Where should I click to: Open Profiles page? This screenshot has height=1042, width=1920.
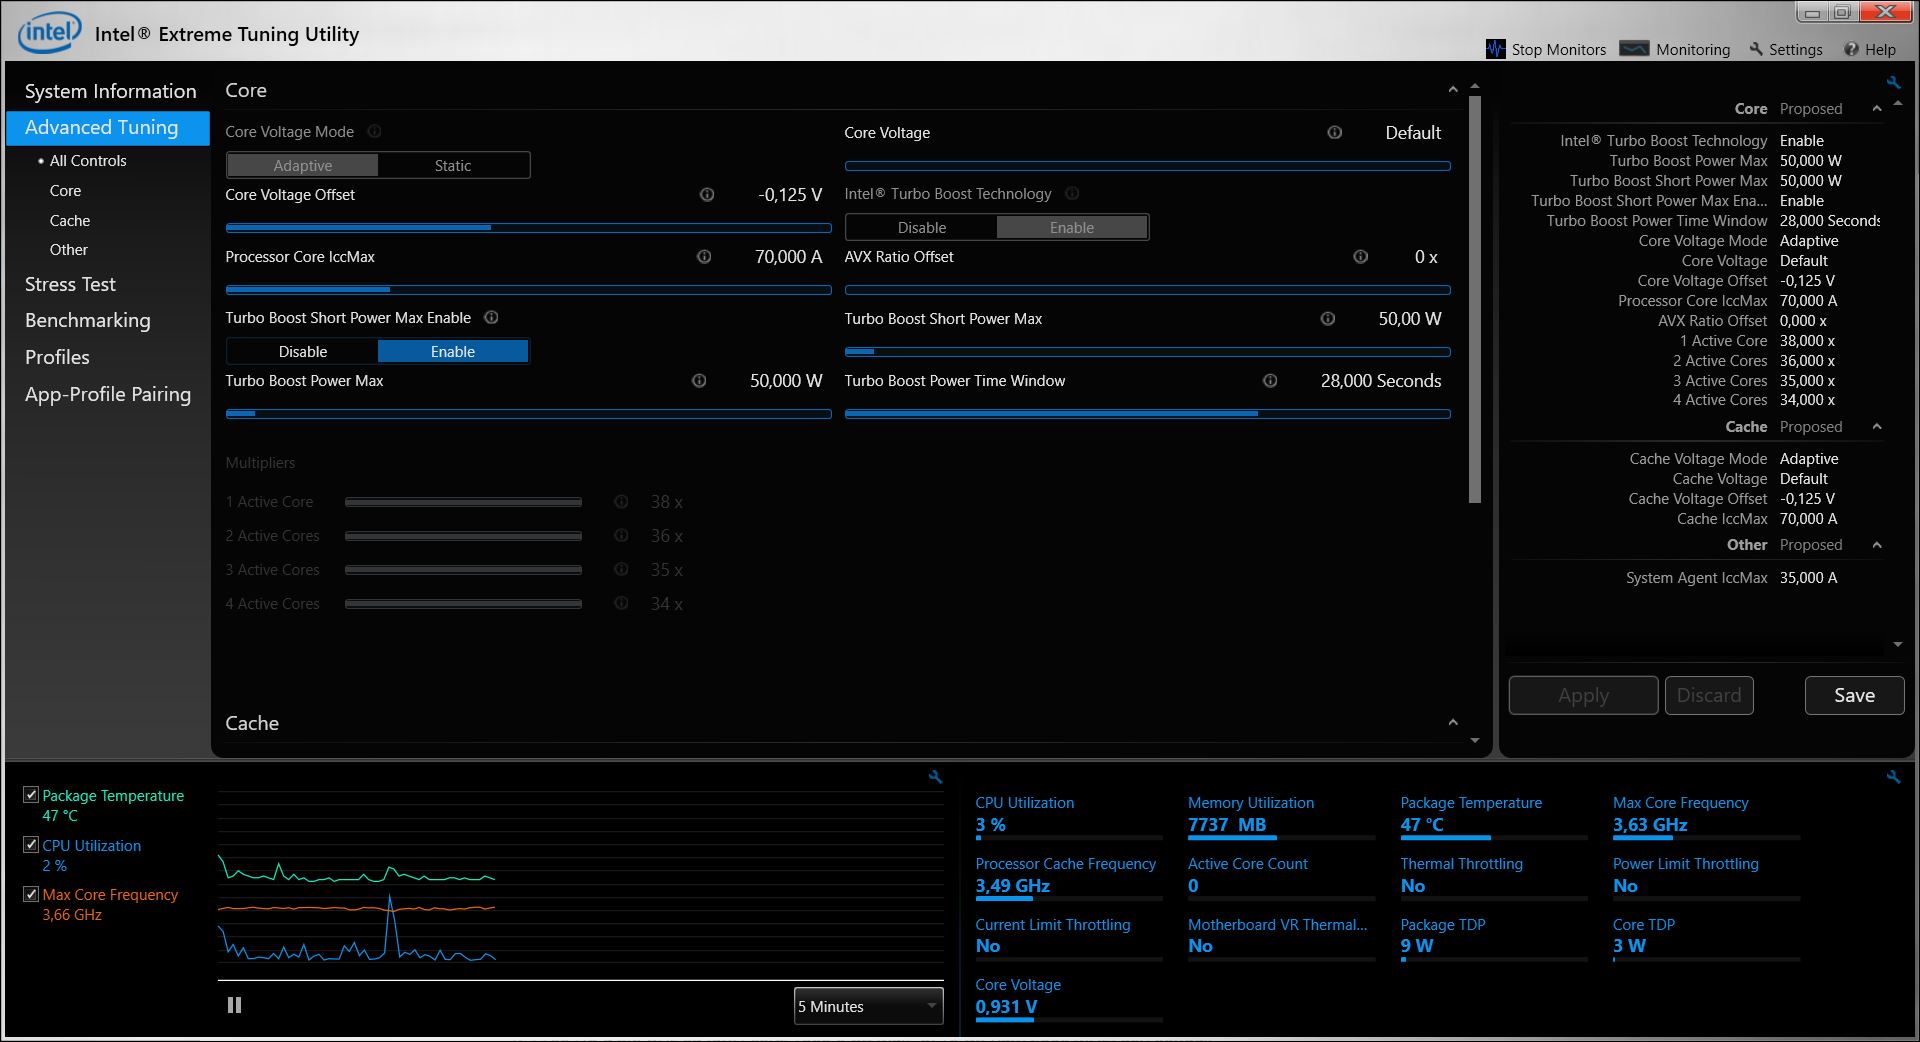(x=57, y=357)
